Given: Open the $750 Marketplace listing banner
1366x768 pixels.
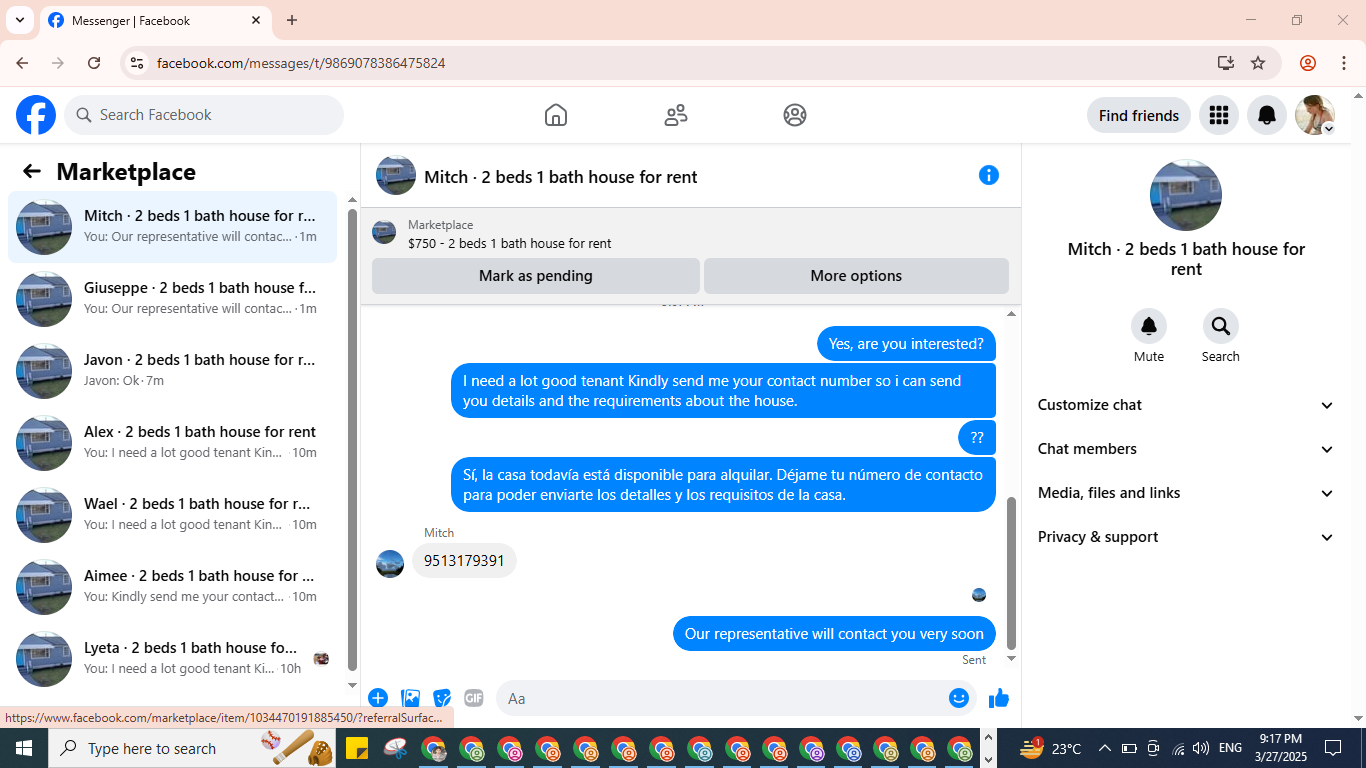Looking at the screenshot, I should (x=690, y=233).
